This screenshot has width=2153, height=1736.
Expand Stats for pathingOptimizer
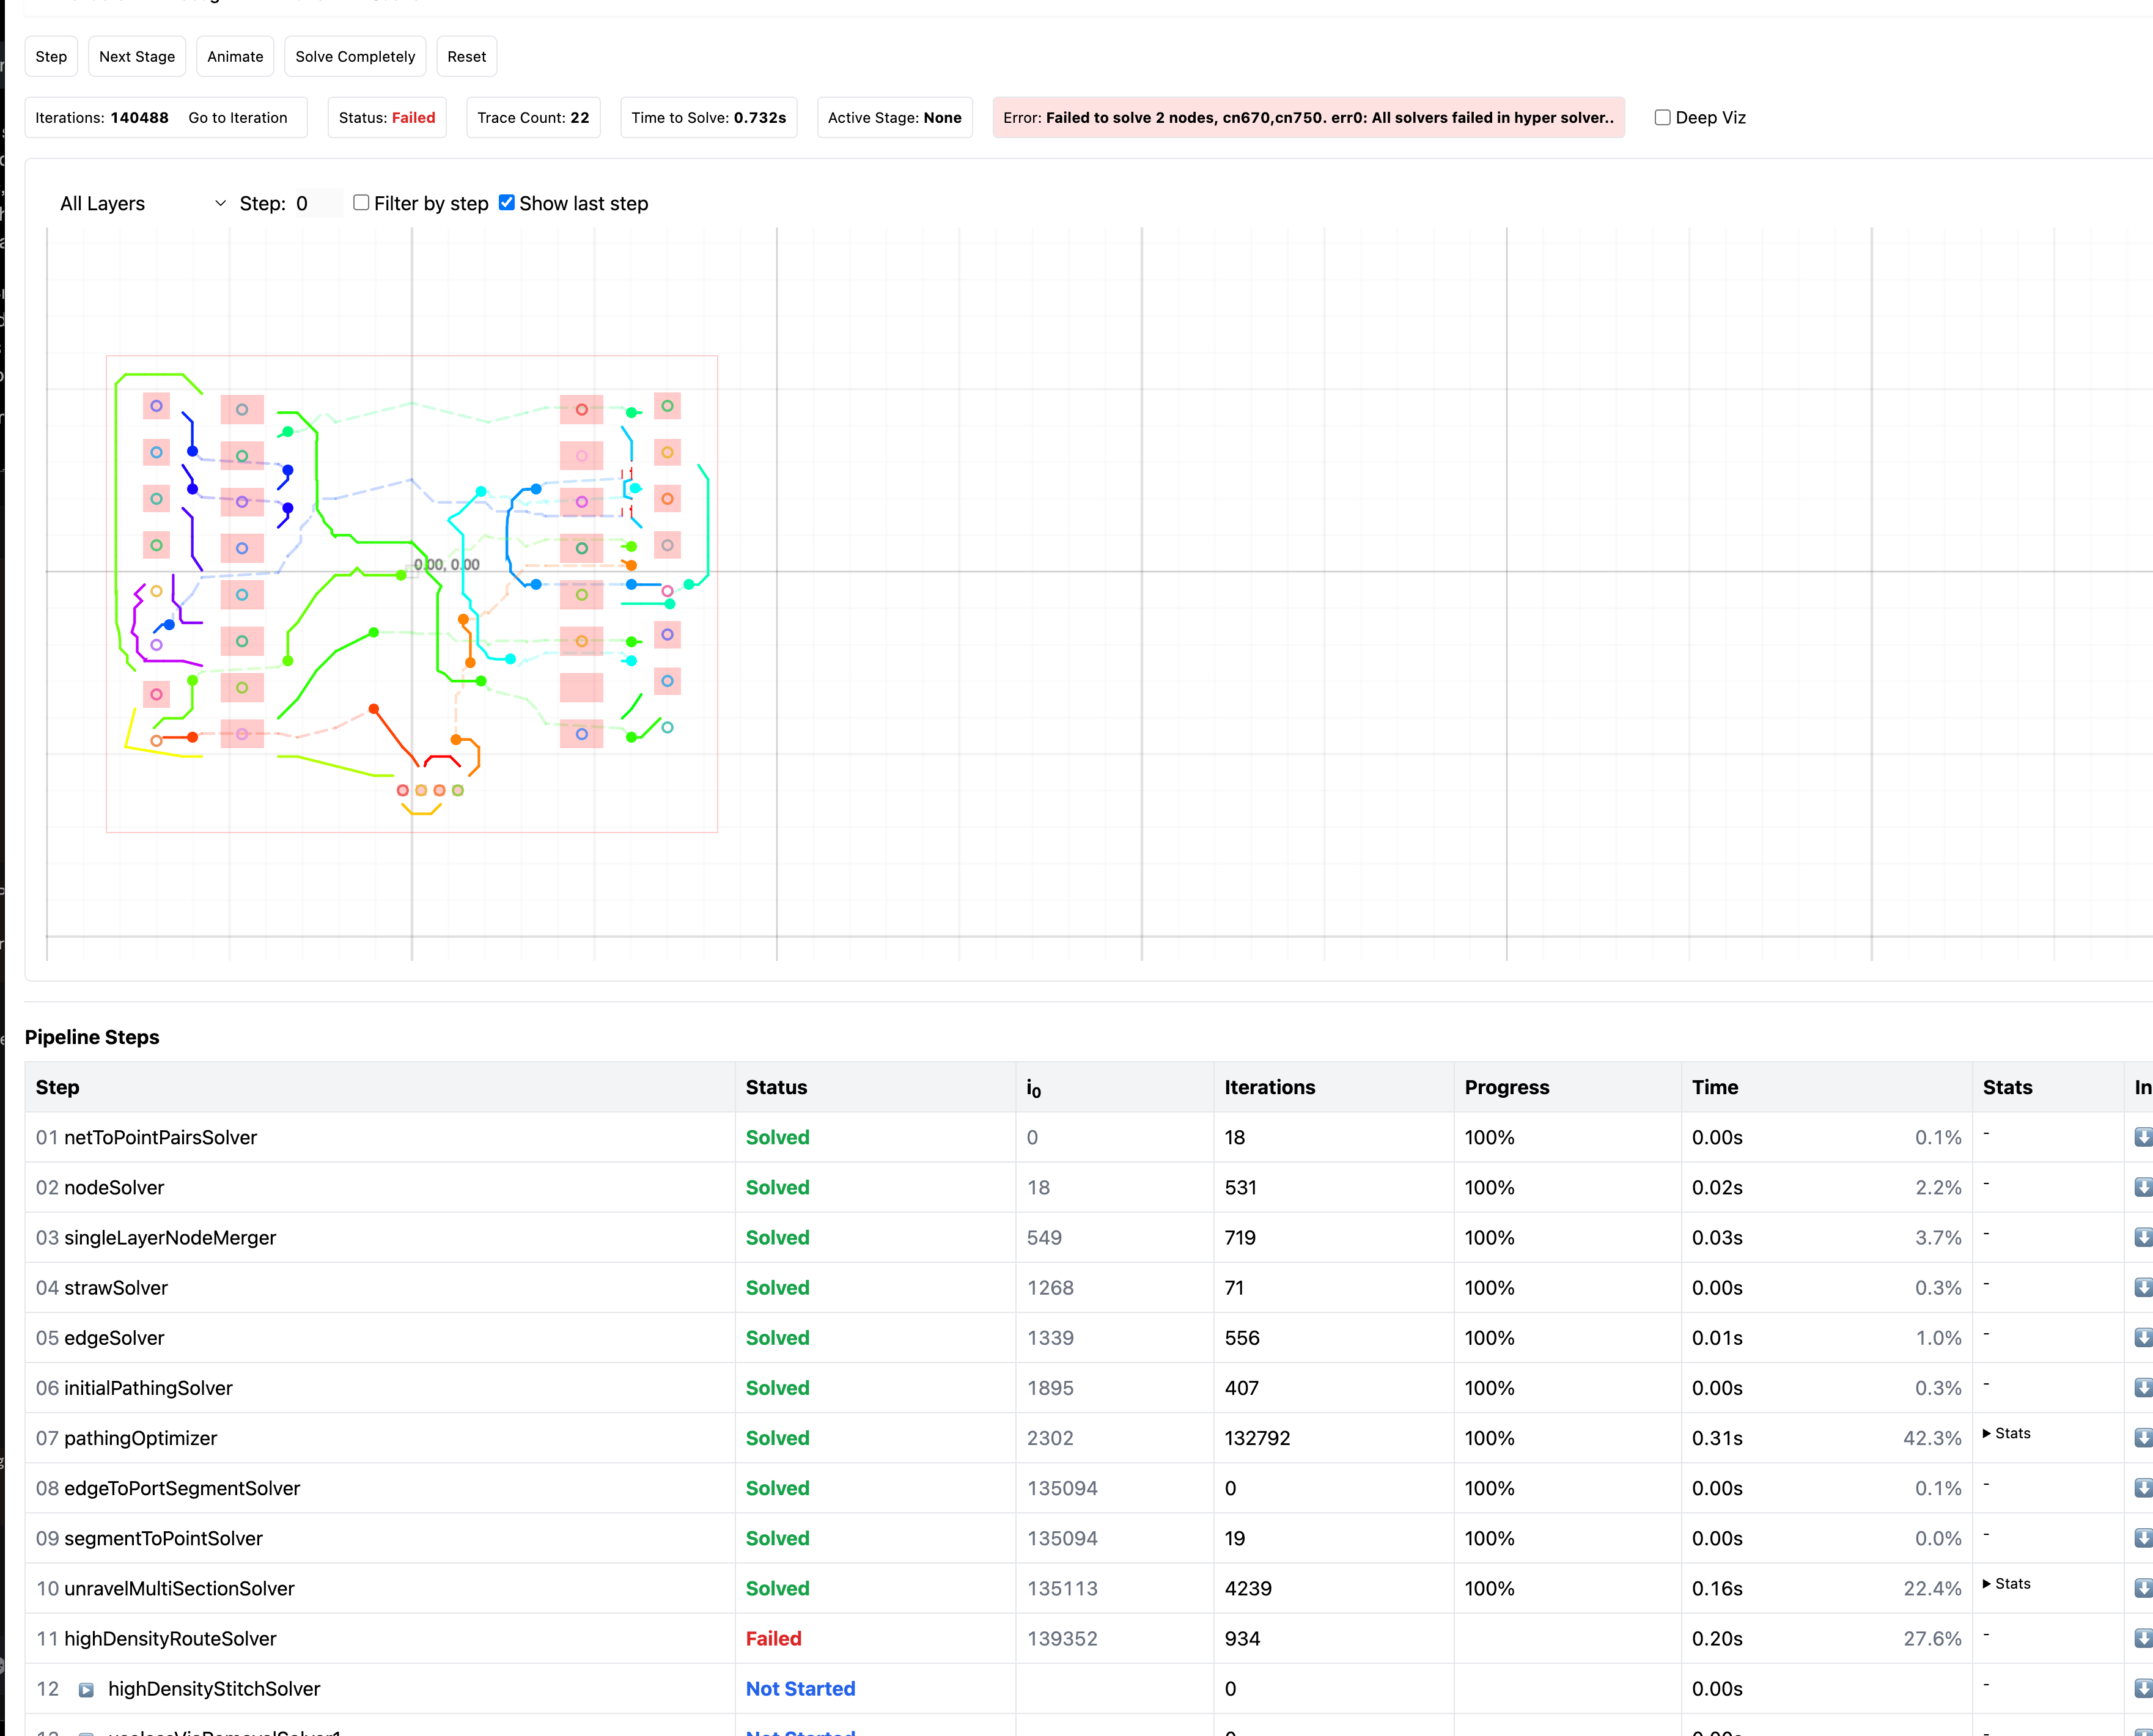[2006, 1433]
